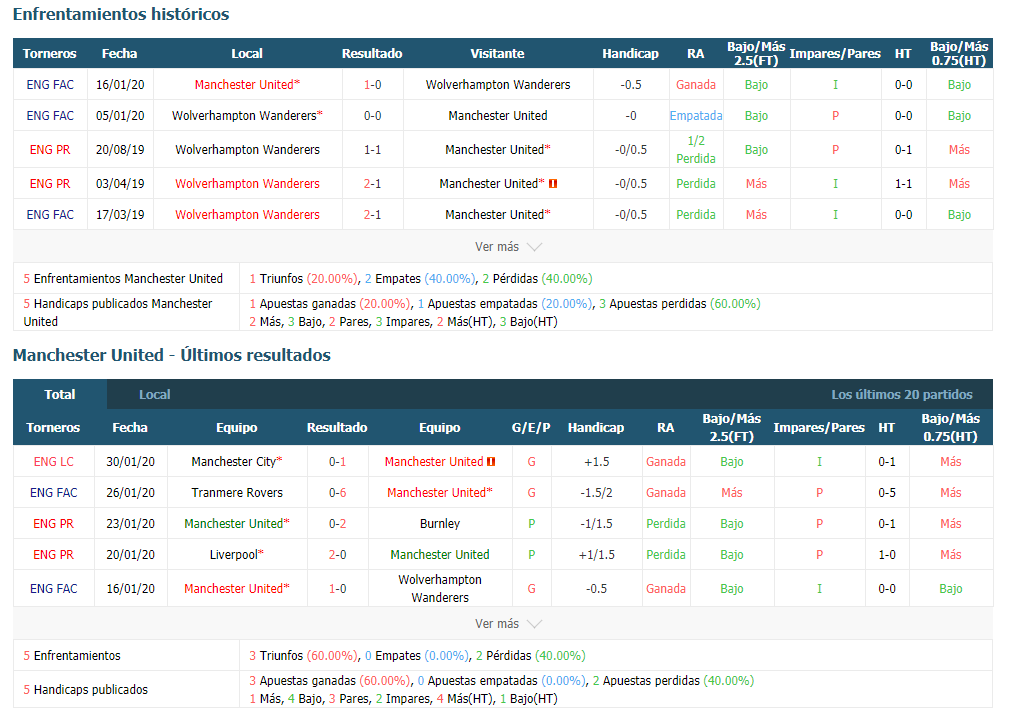Switch to the Total tab
The image size is (1010, 715).
click(x=60, y=394)
